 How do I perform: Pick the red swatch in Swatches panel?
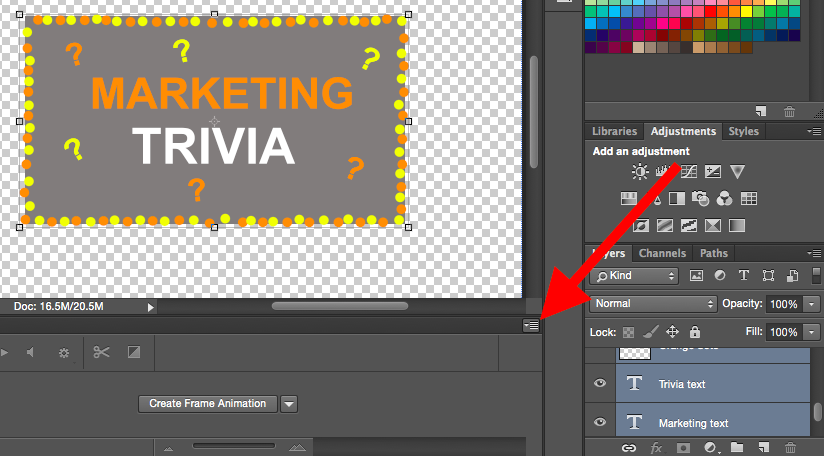pyautogui.click(x=711, y=12)
